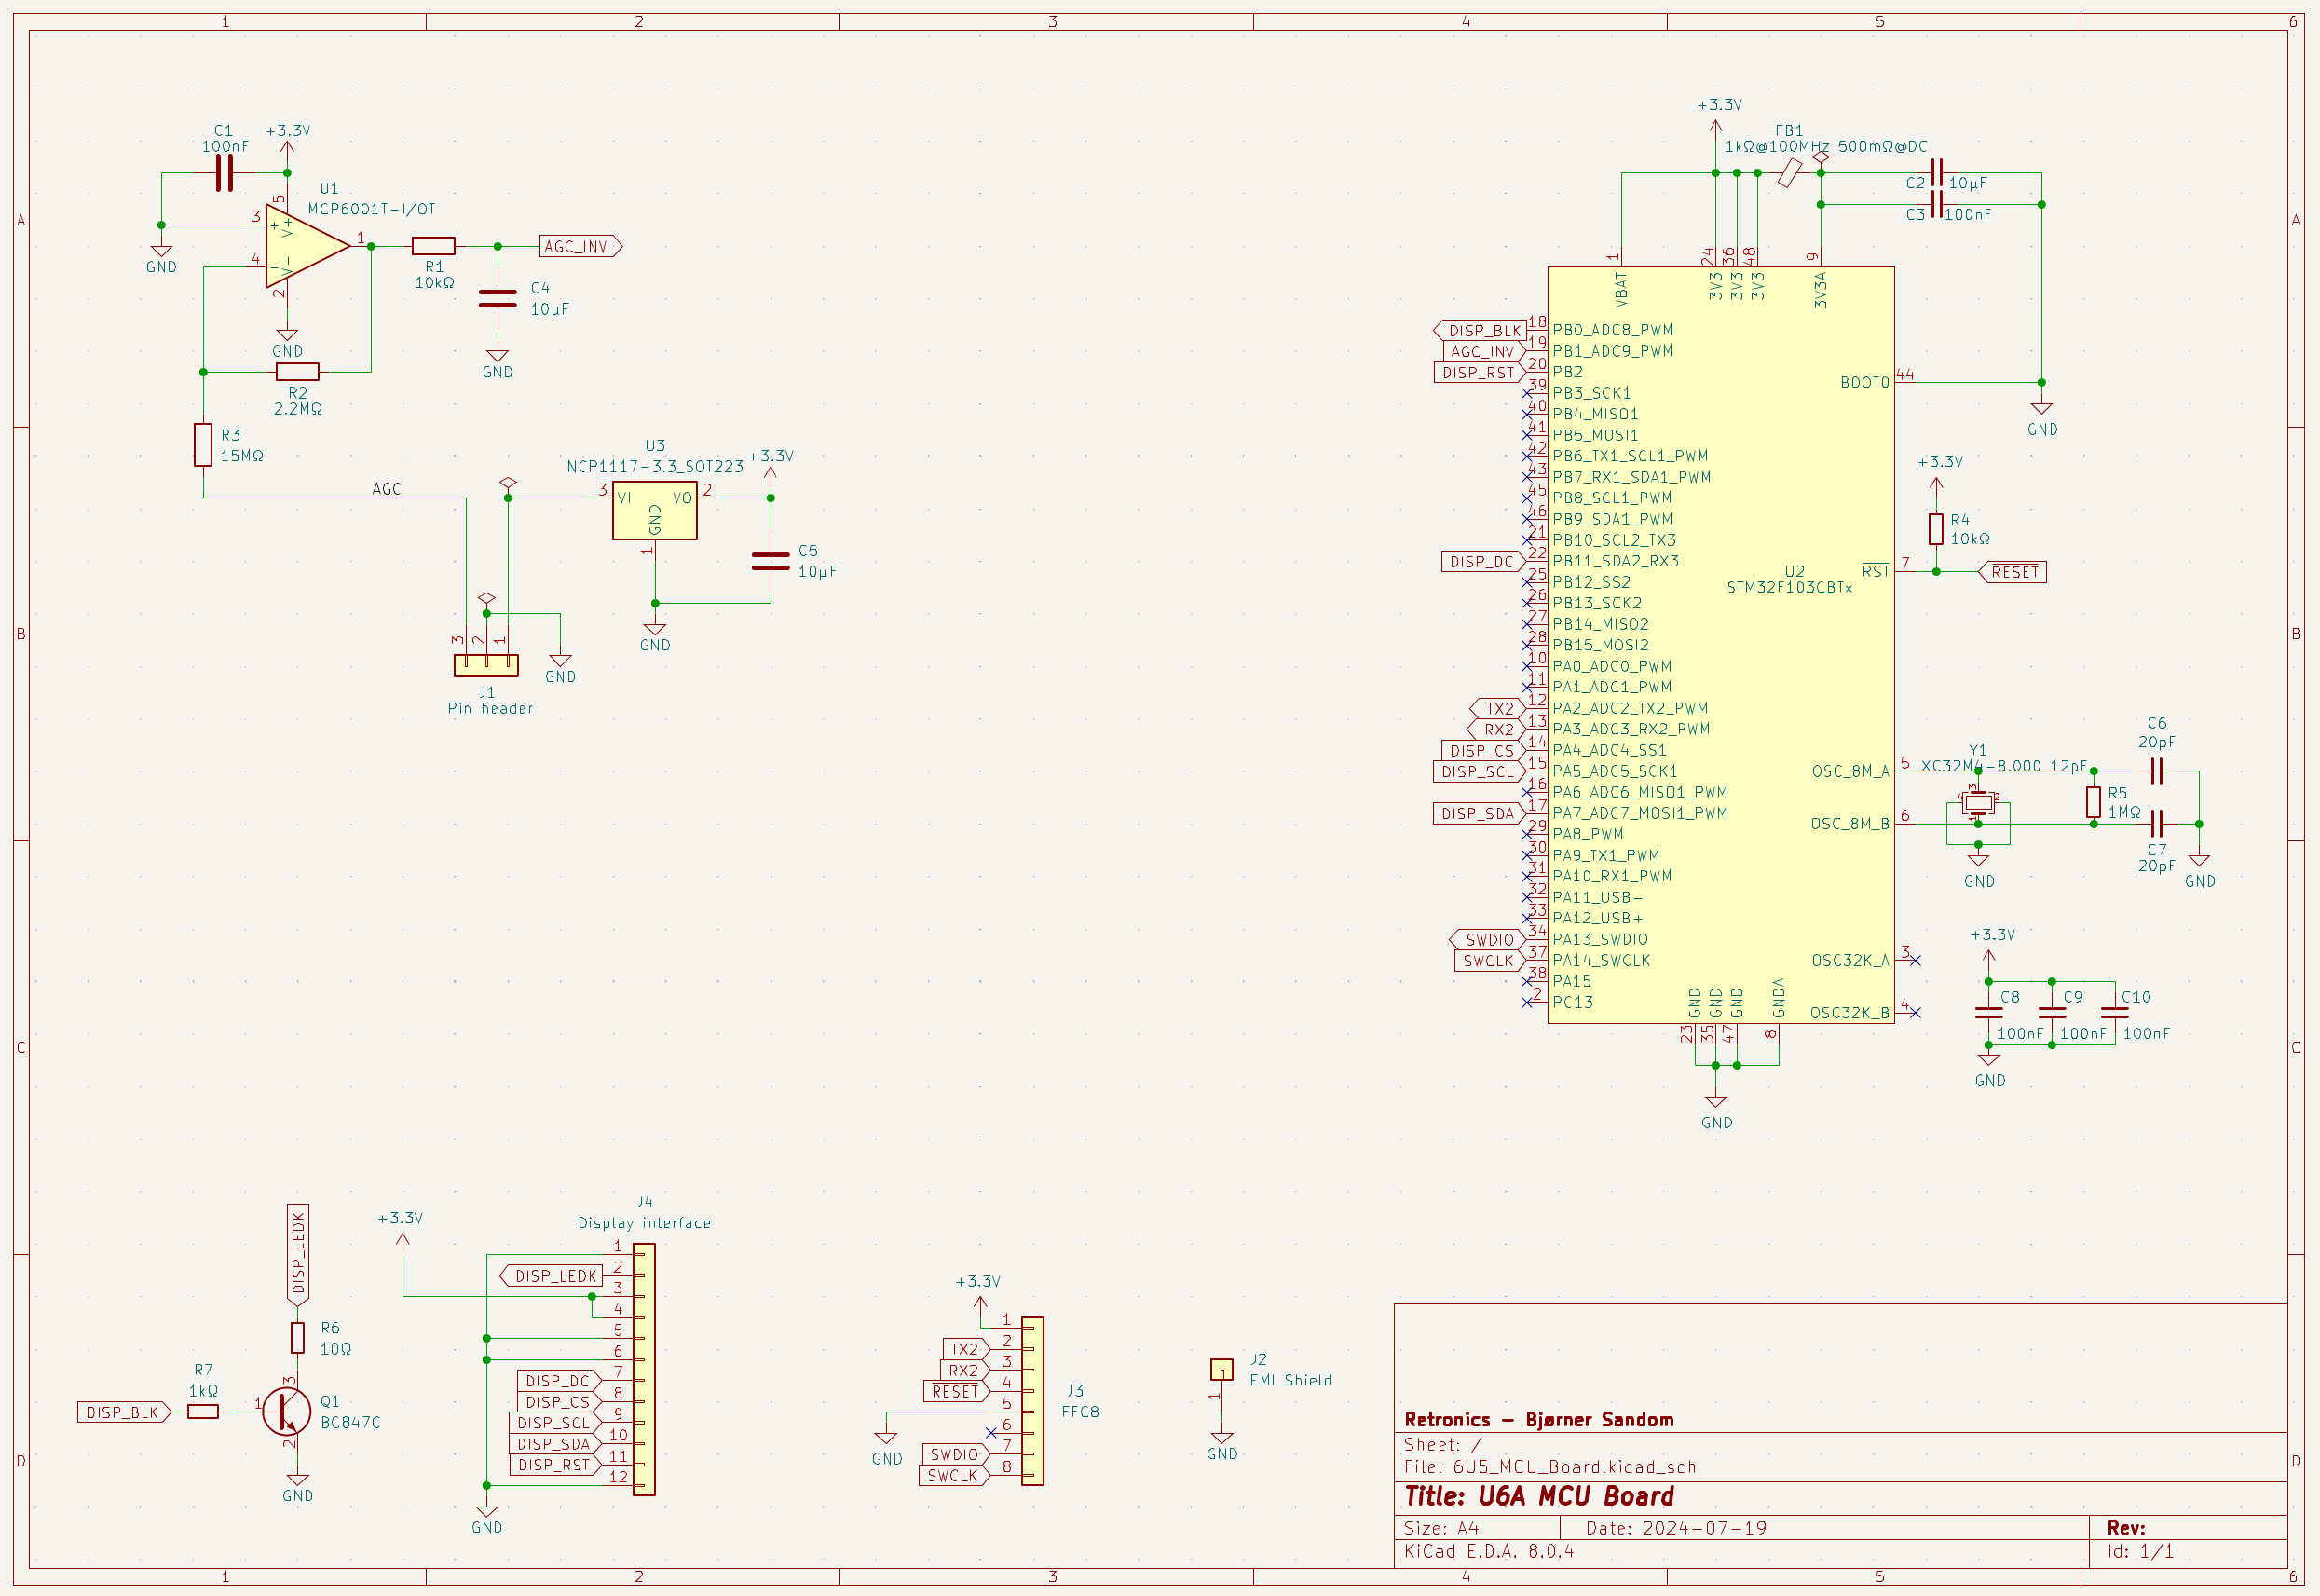Select the J4 Display interface connector
The height and width of the screenshot is (1596, 2320).
coord(645,1369)
